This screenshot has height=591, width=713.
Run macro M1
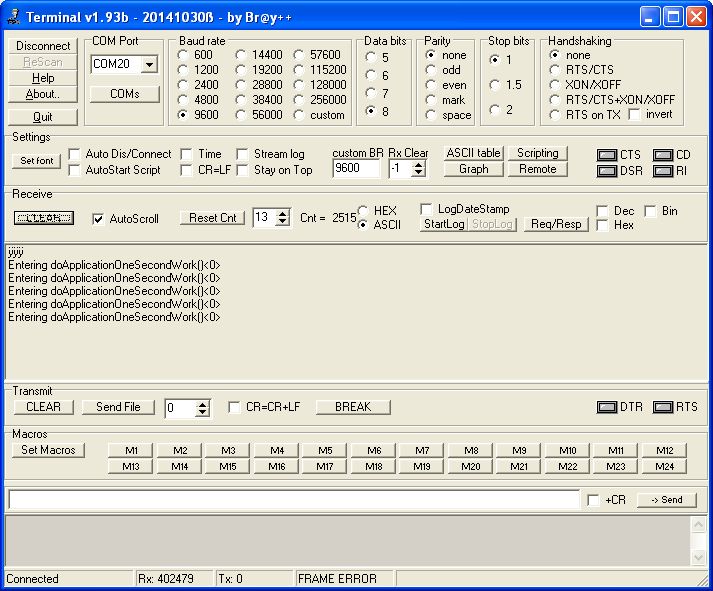point(131,451)
